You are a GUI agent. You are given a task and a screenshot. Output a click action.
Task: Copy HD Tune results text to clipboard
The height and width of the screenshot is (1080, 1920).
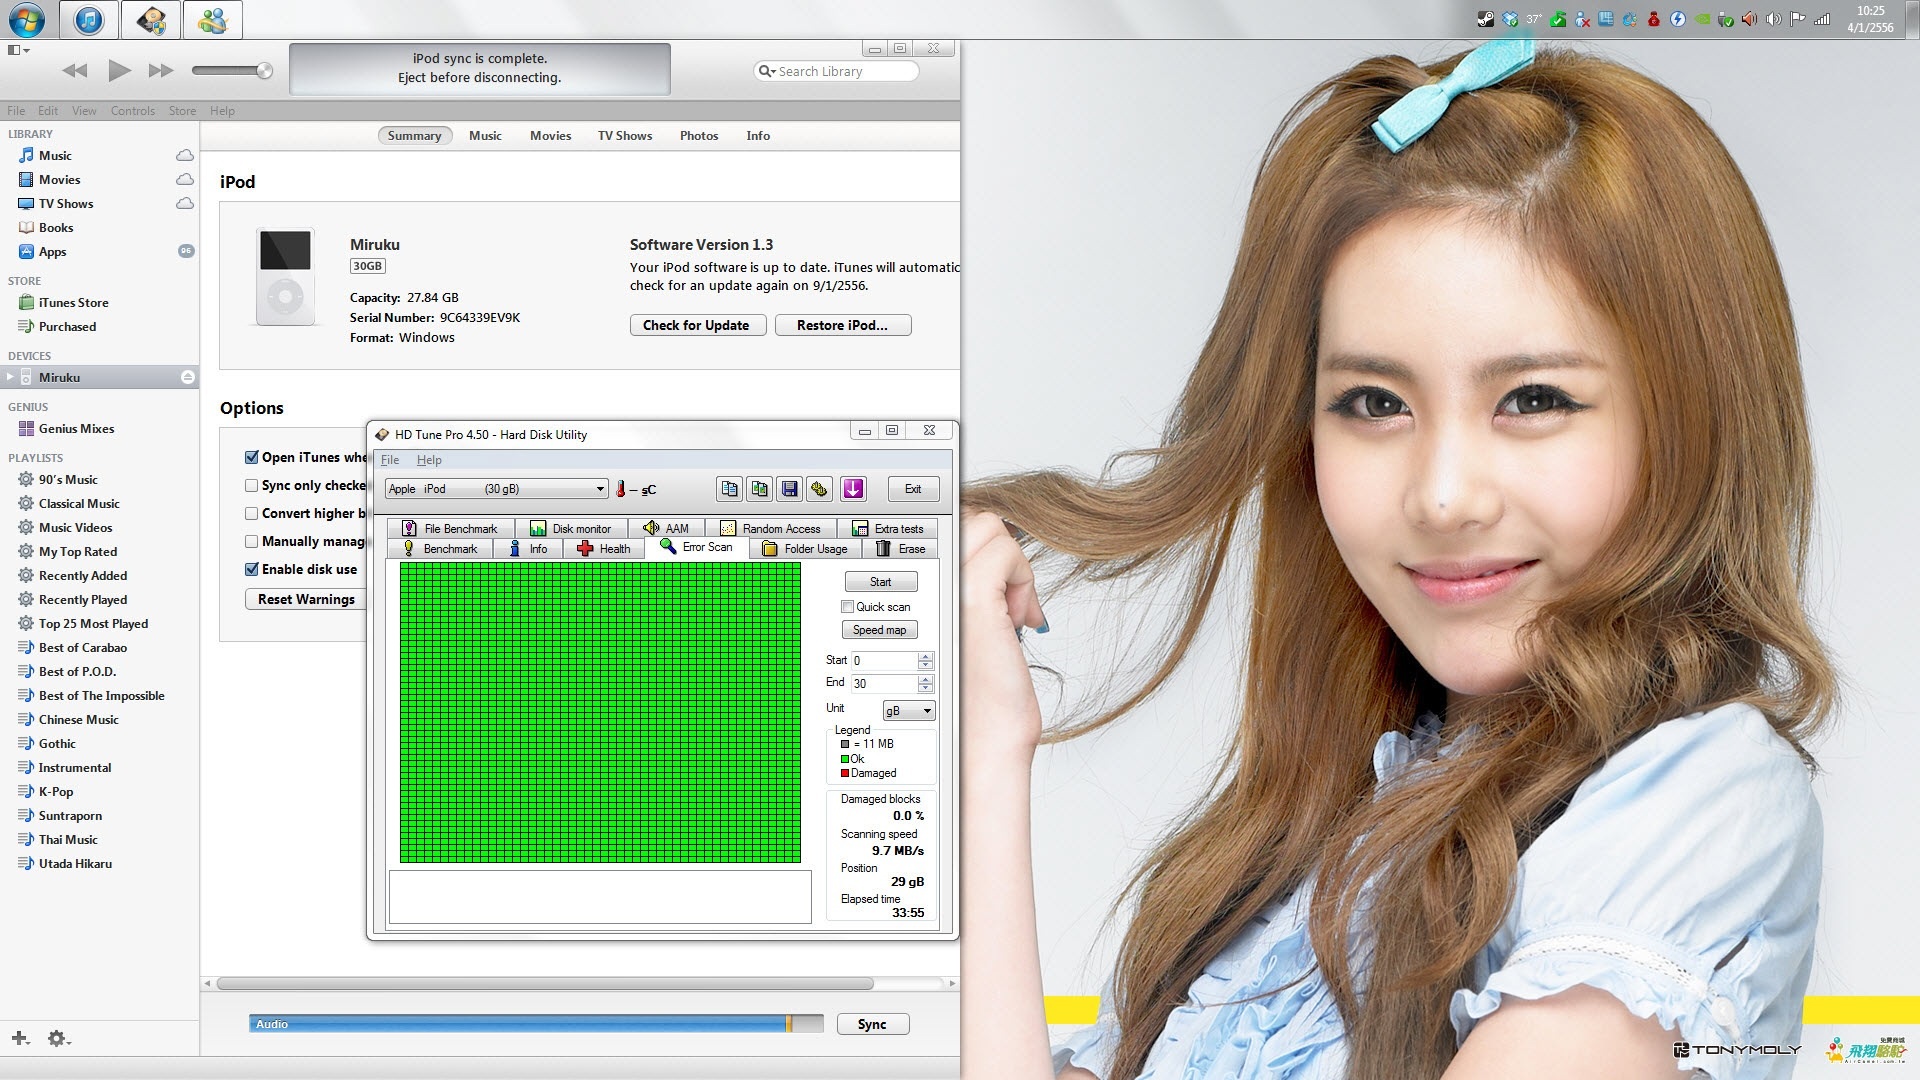click(729, 489)
